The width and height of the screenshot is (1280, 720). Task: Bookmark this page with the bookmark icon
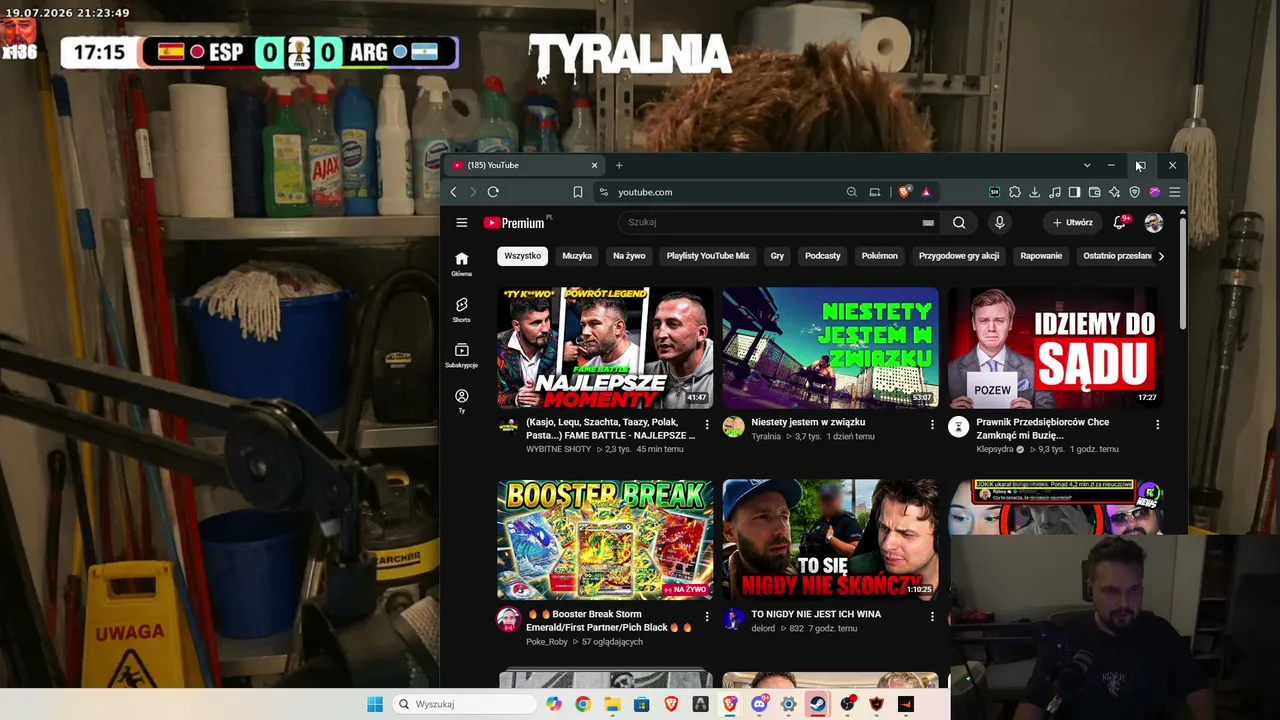(578, 192)
